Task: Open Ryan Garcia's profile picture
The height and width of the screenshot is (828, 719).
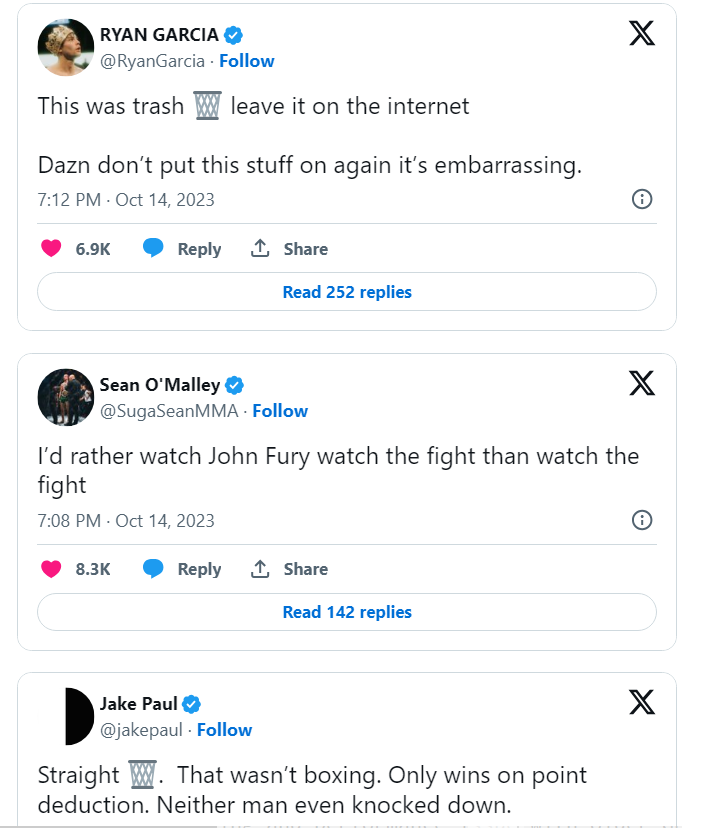Action: click(x=66, y=47)
